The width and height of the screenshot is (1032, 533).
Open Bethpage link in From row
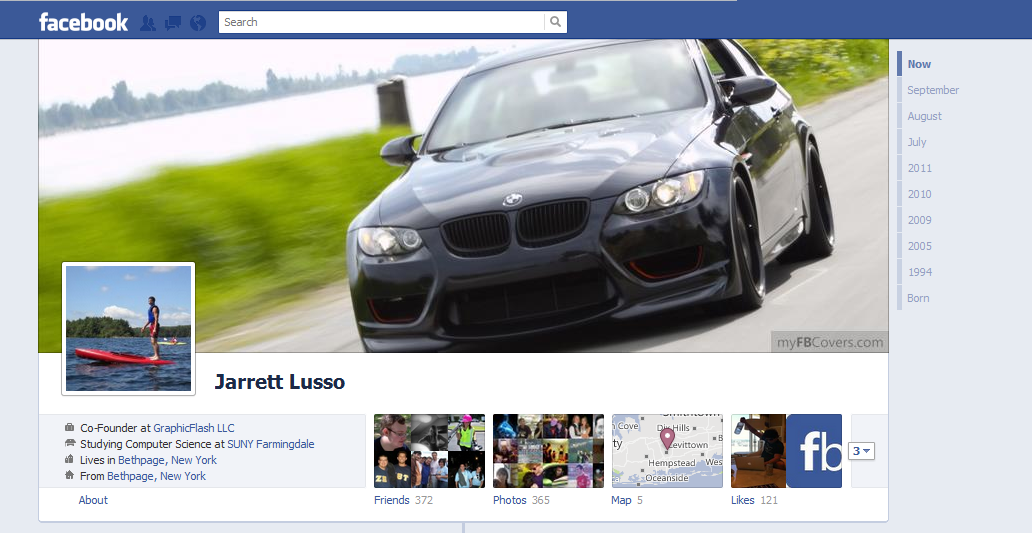pyautogui.click(x=131, y=476)
